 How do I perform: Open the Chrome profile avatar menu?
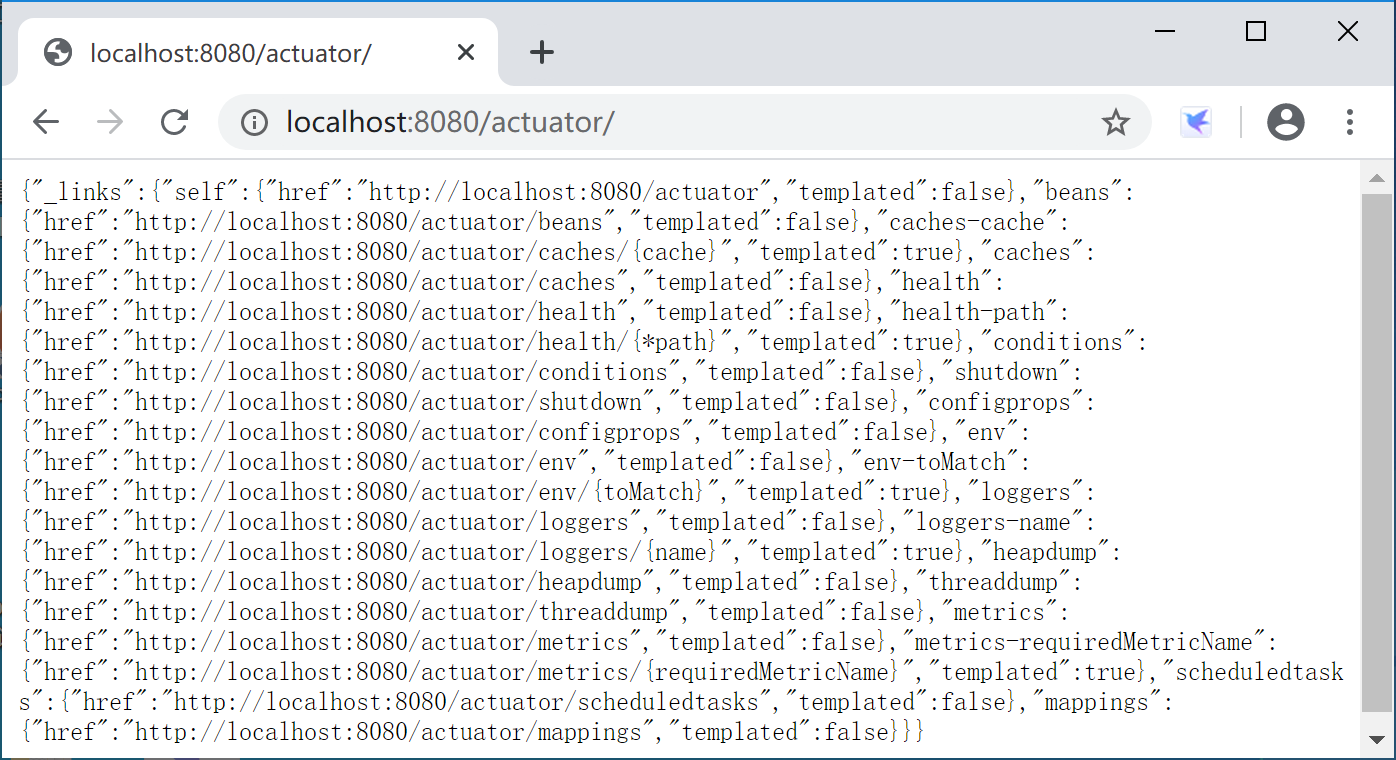pos(1286,122)
